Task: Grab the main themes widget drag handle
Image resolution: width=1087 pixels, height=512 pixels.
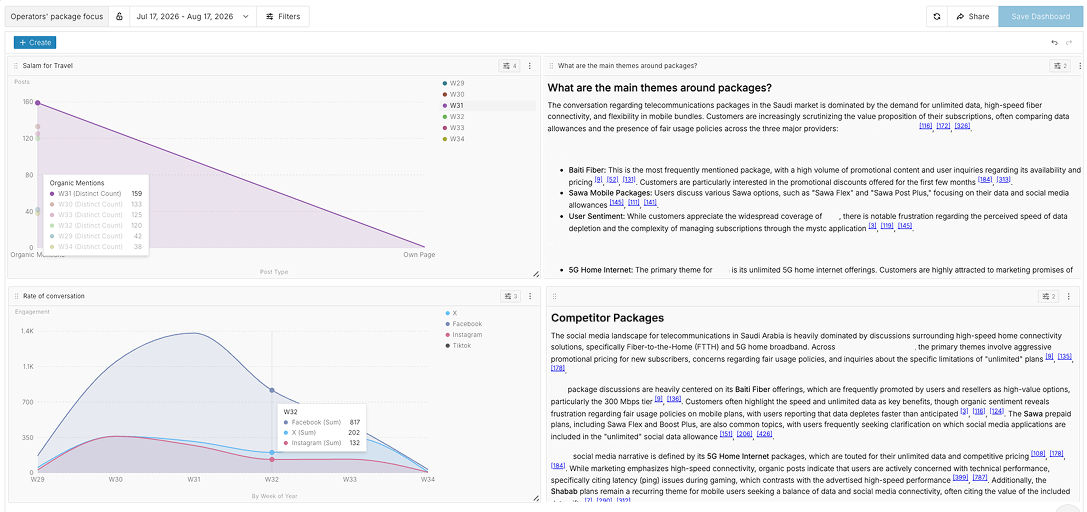Action: 552,66
